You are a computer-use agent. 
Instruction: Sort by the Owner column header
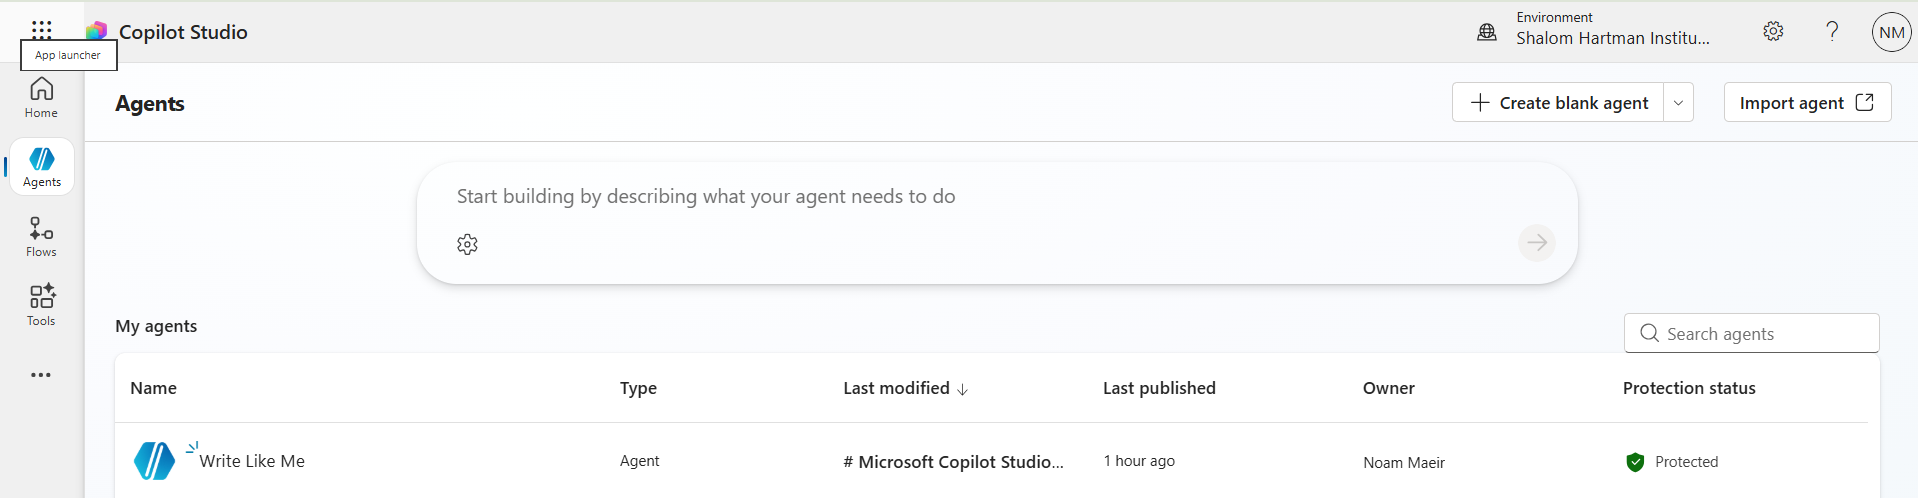(1388, 388)
